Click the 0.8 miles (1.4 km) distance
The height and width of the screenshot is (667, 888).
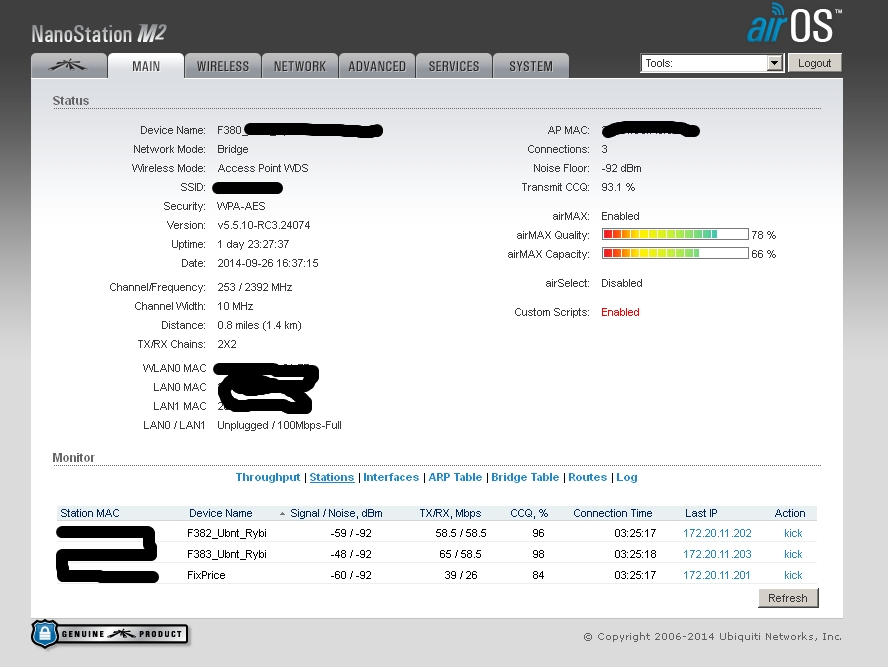pyautogui.click(x=259, y=325)
